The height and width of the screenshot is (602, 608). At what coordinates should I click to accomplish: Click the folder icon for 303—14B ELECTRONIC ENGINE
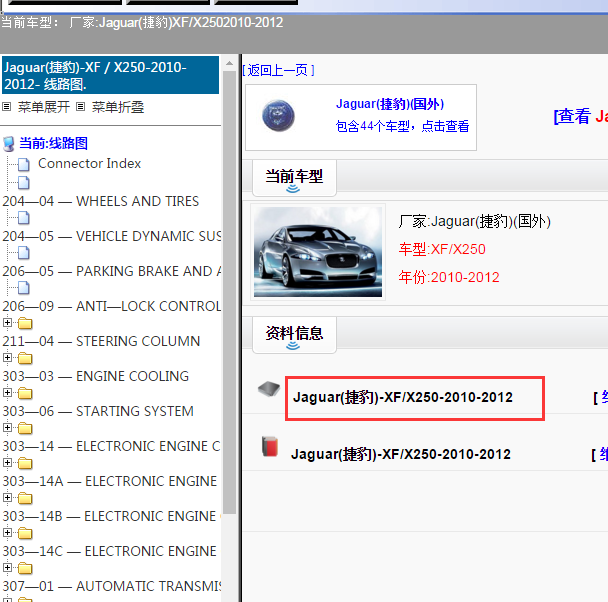pos(25,498)
